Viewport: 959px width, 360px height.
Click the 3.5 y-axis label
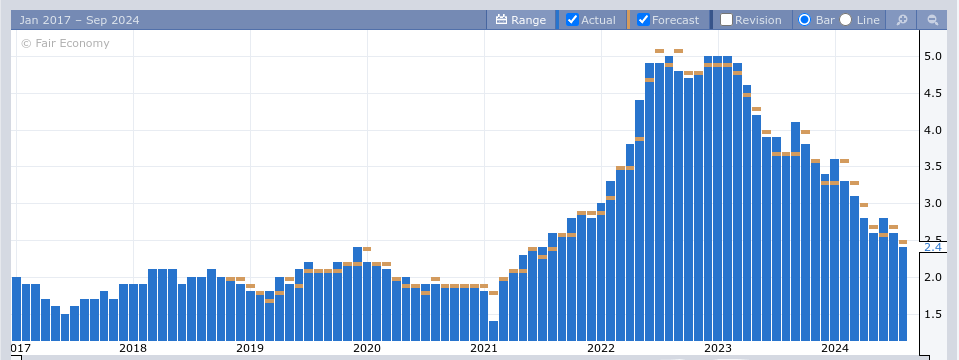933,166
